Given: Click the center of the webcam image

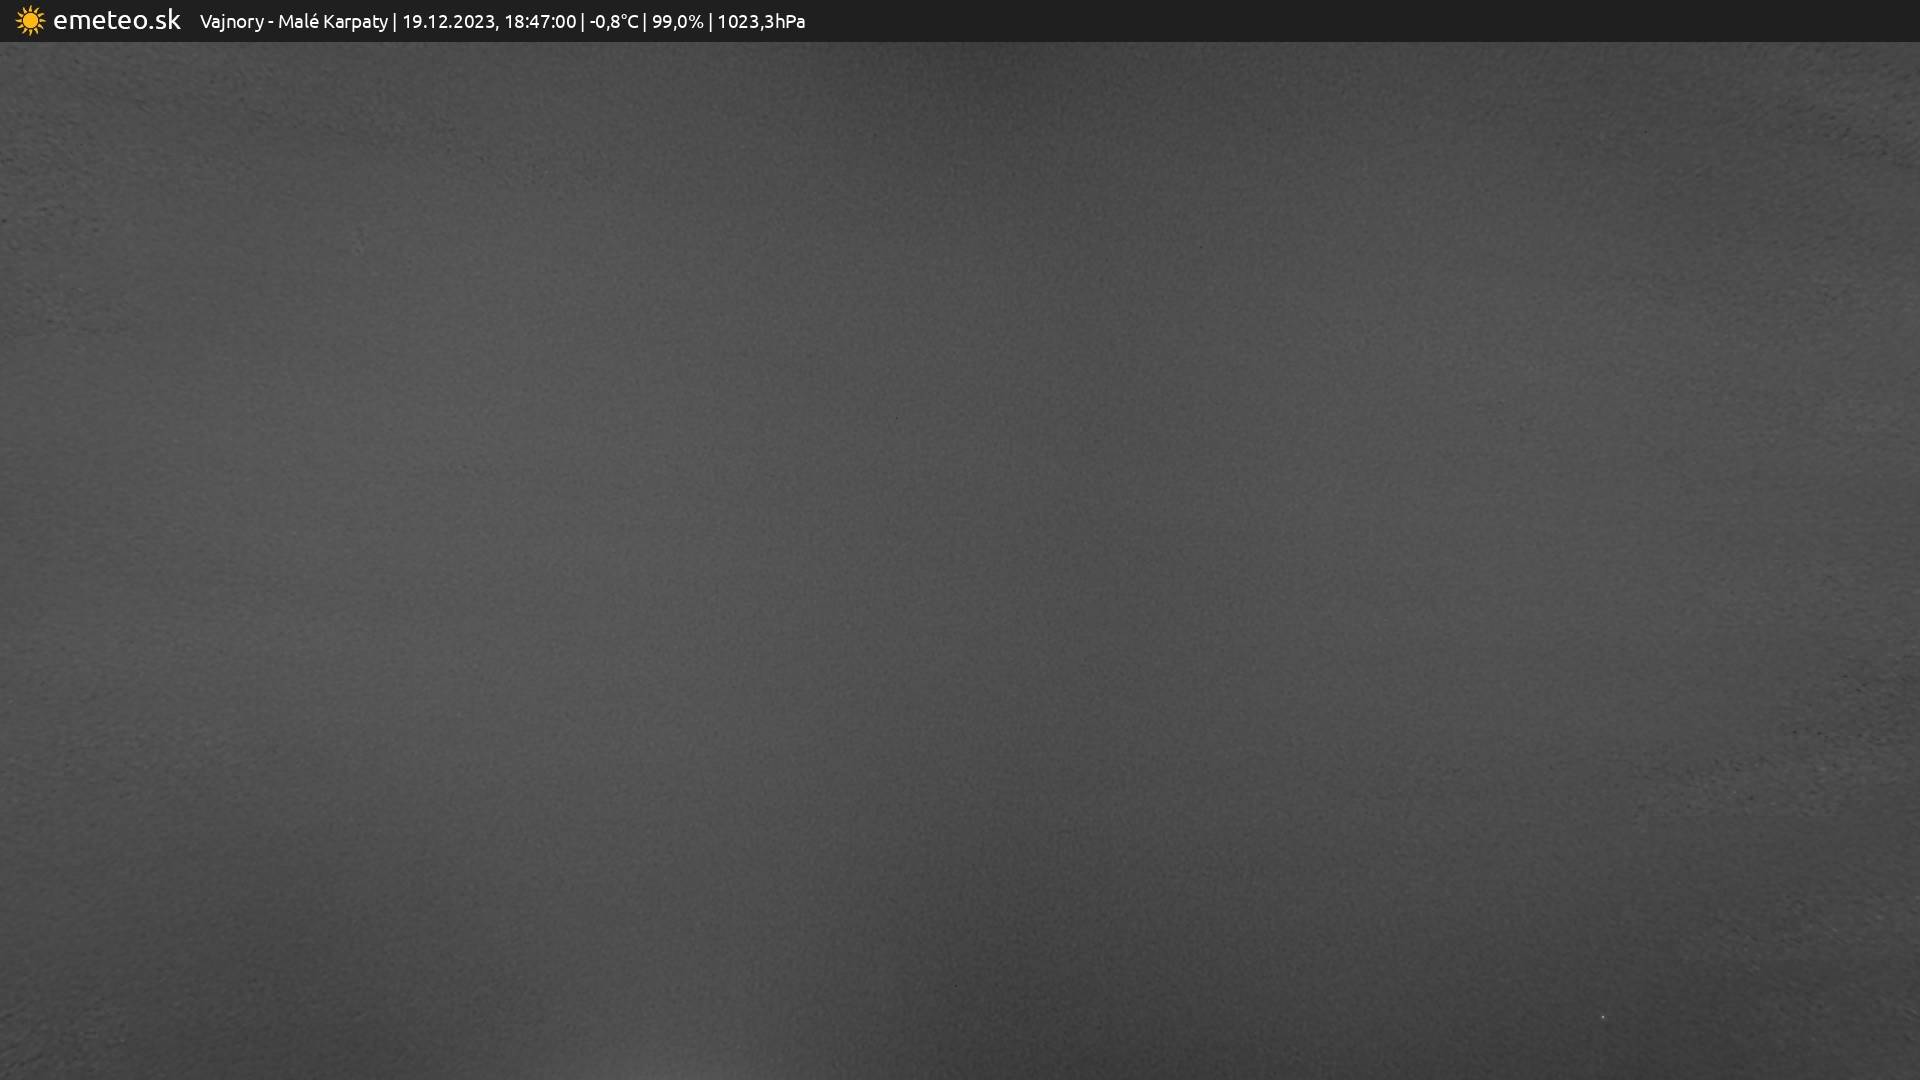Looking at the screenshot, I should point(960,560).
